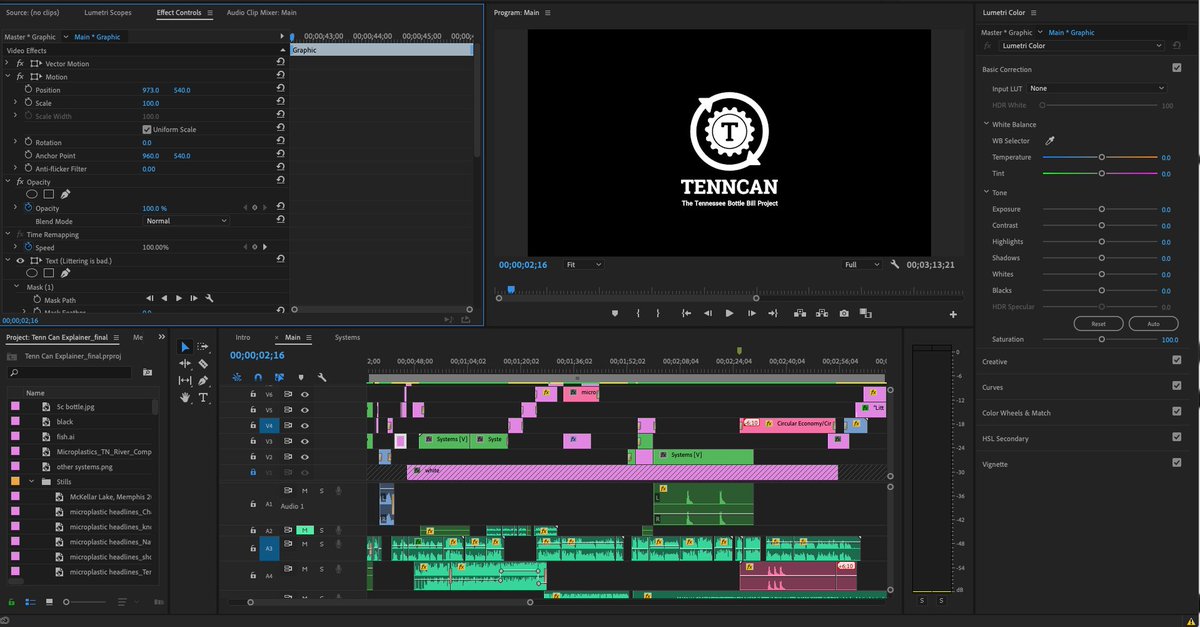Unmute audio track A2
This screenshot has width=1200, height=627.
click(305, 530)
